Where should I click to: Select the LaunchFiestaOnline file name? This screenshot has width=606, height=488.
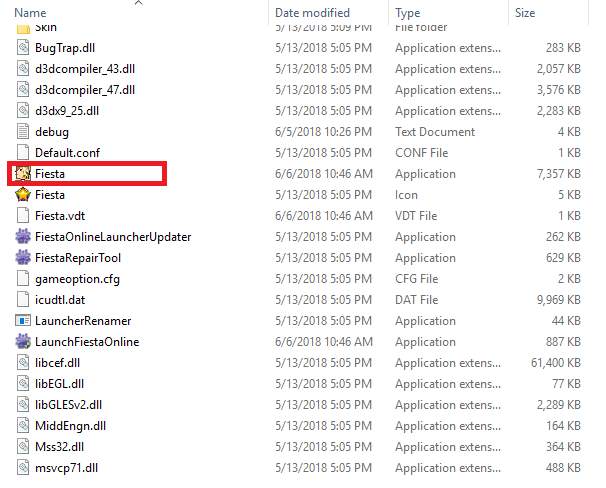pos(87,342)
